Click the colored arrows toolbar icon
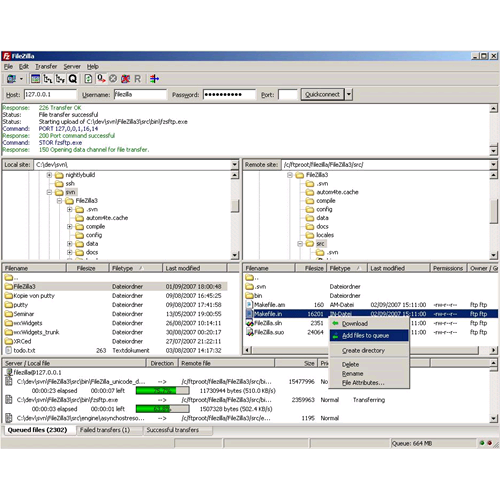Viewport: 500px width, 500px height. (154, 79)
